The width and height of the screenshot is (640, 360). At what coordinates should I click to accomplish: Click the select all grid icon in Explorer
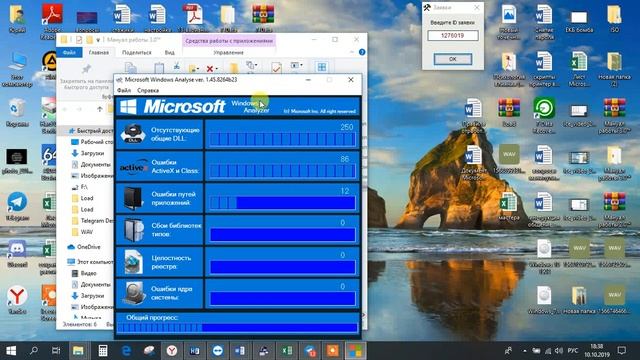pos(322,67)
